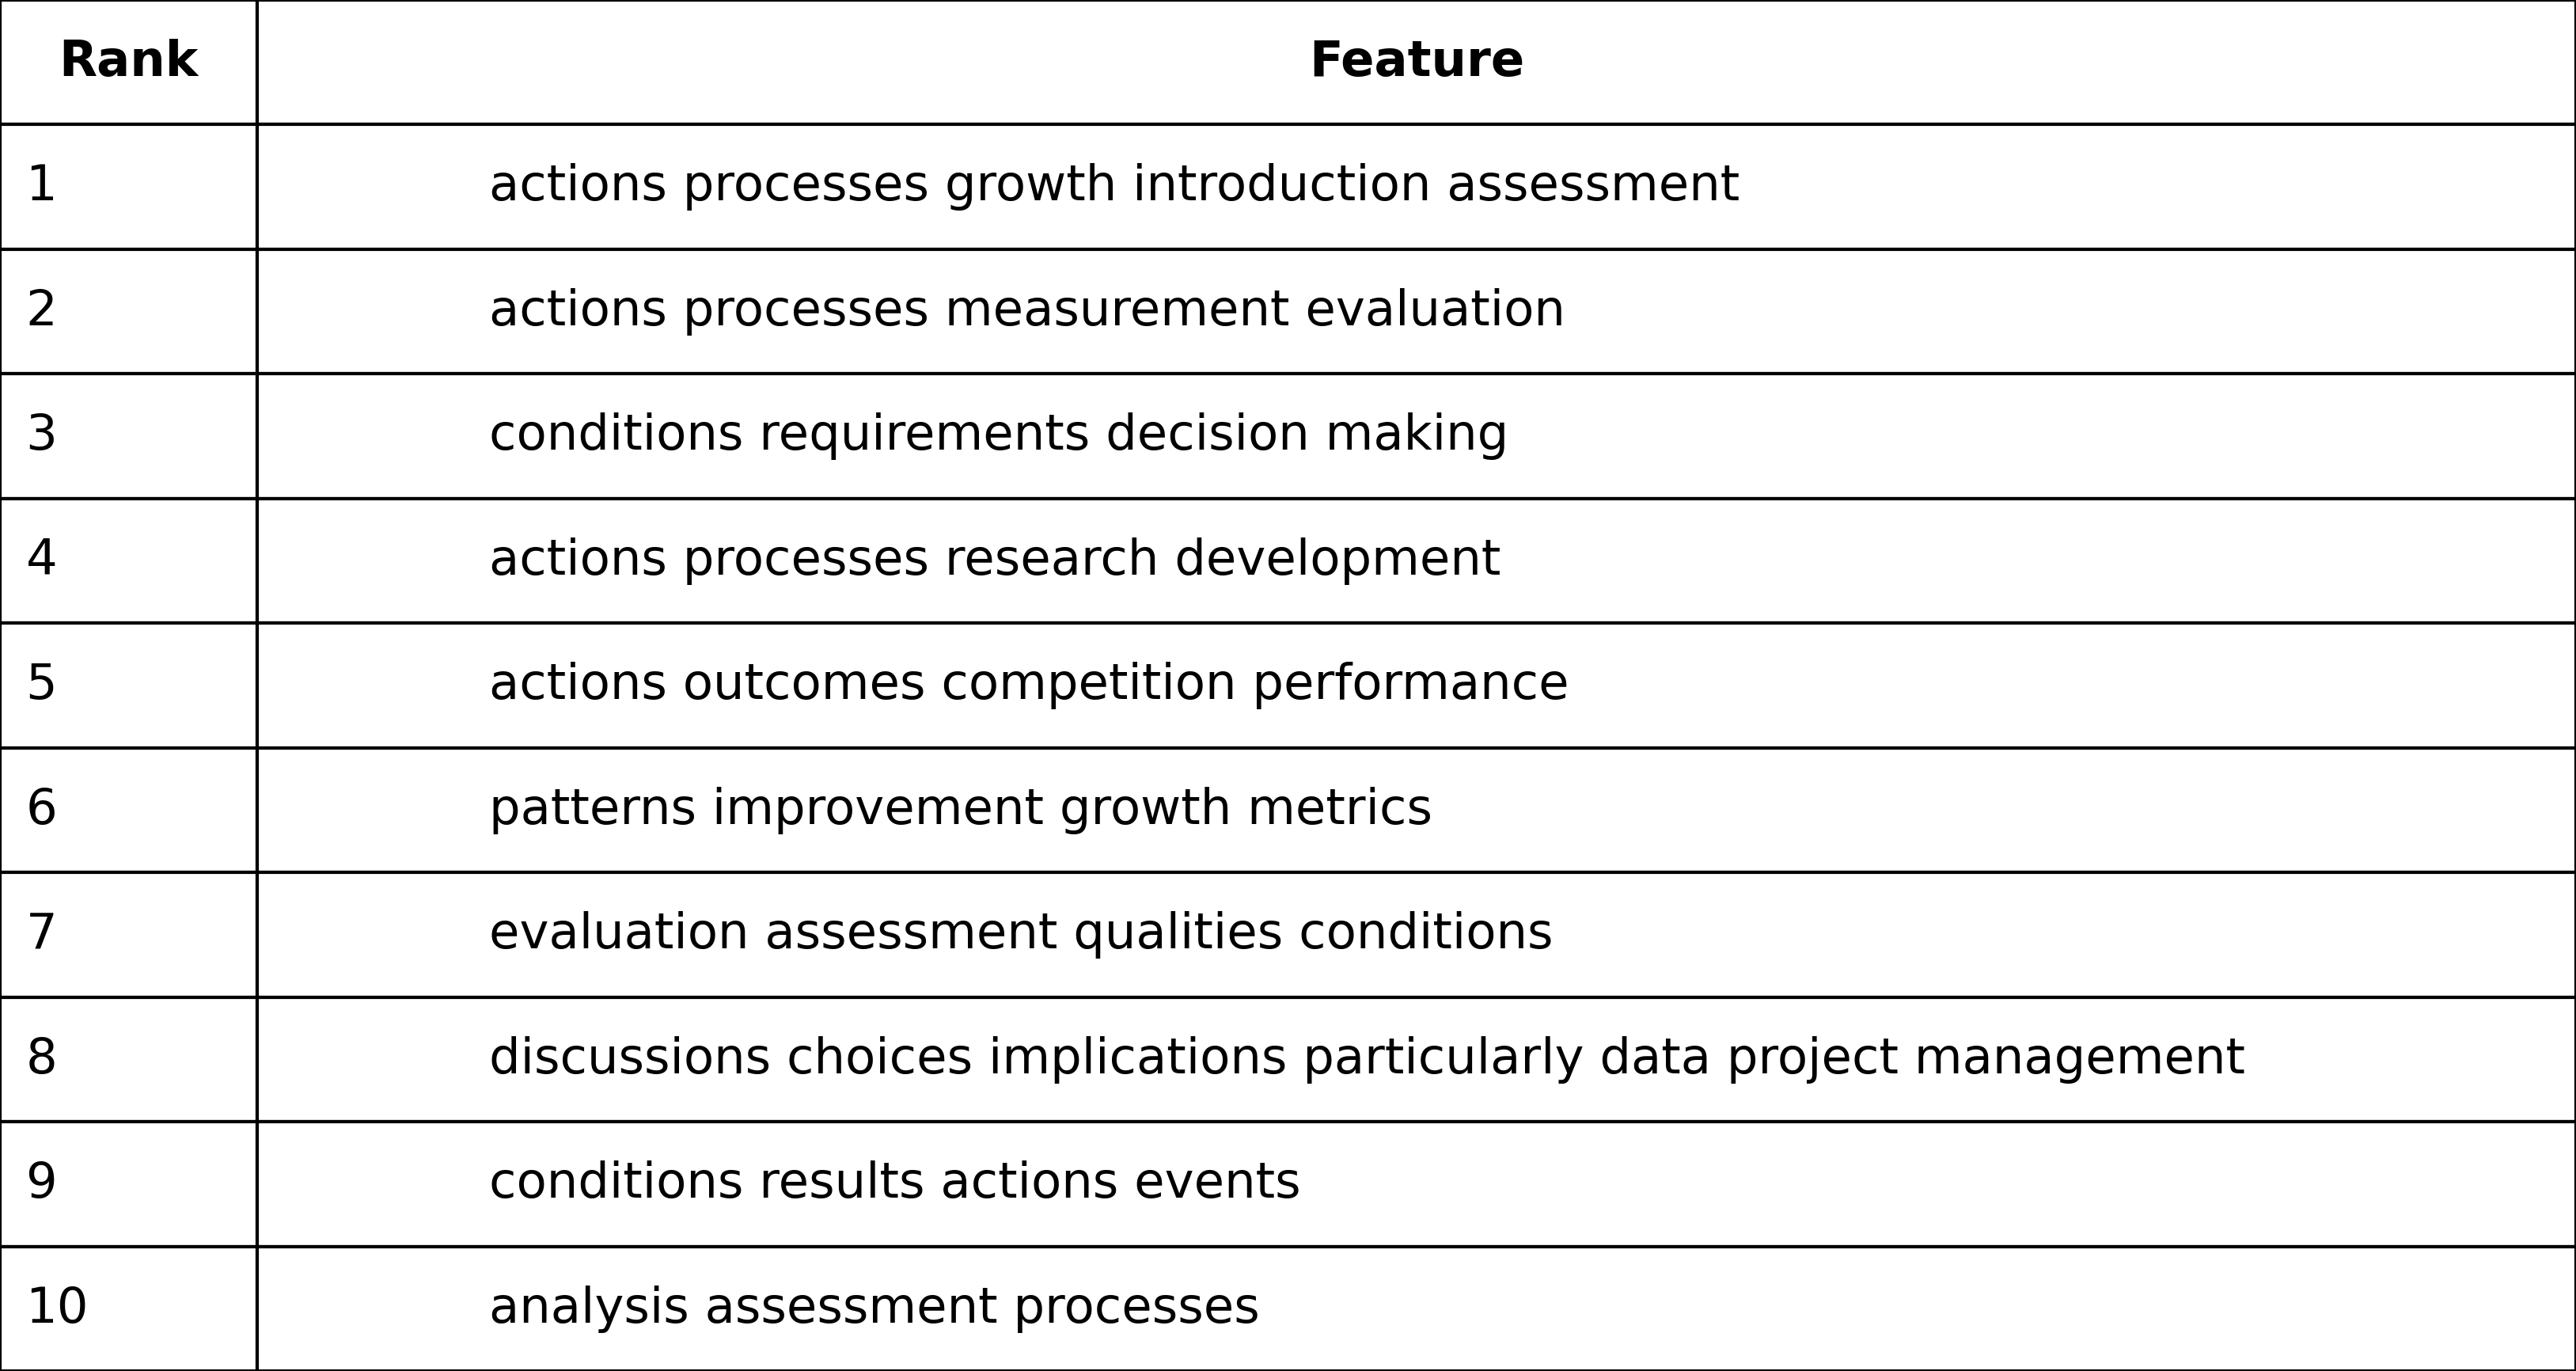Click rank number 6 cell
The height and width of the screenshot is (1371, 2576).
coord(42,808)
